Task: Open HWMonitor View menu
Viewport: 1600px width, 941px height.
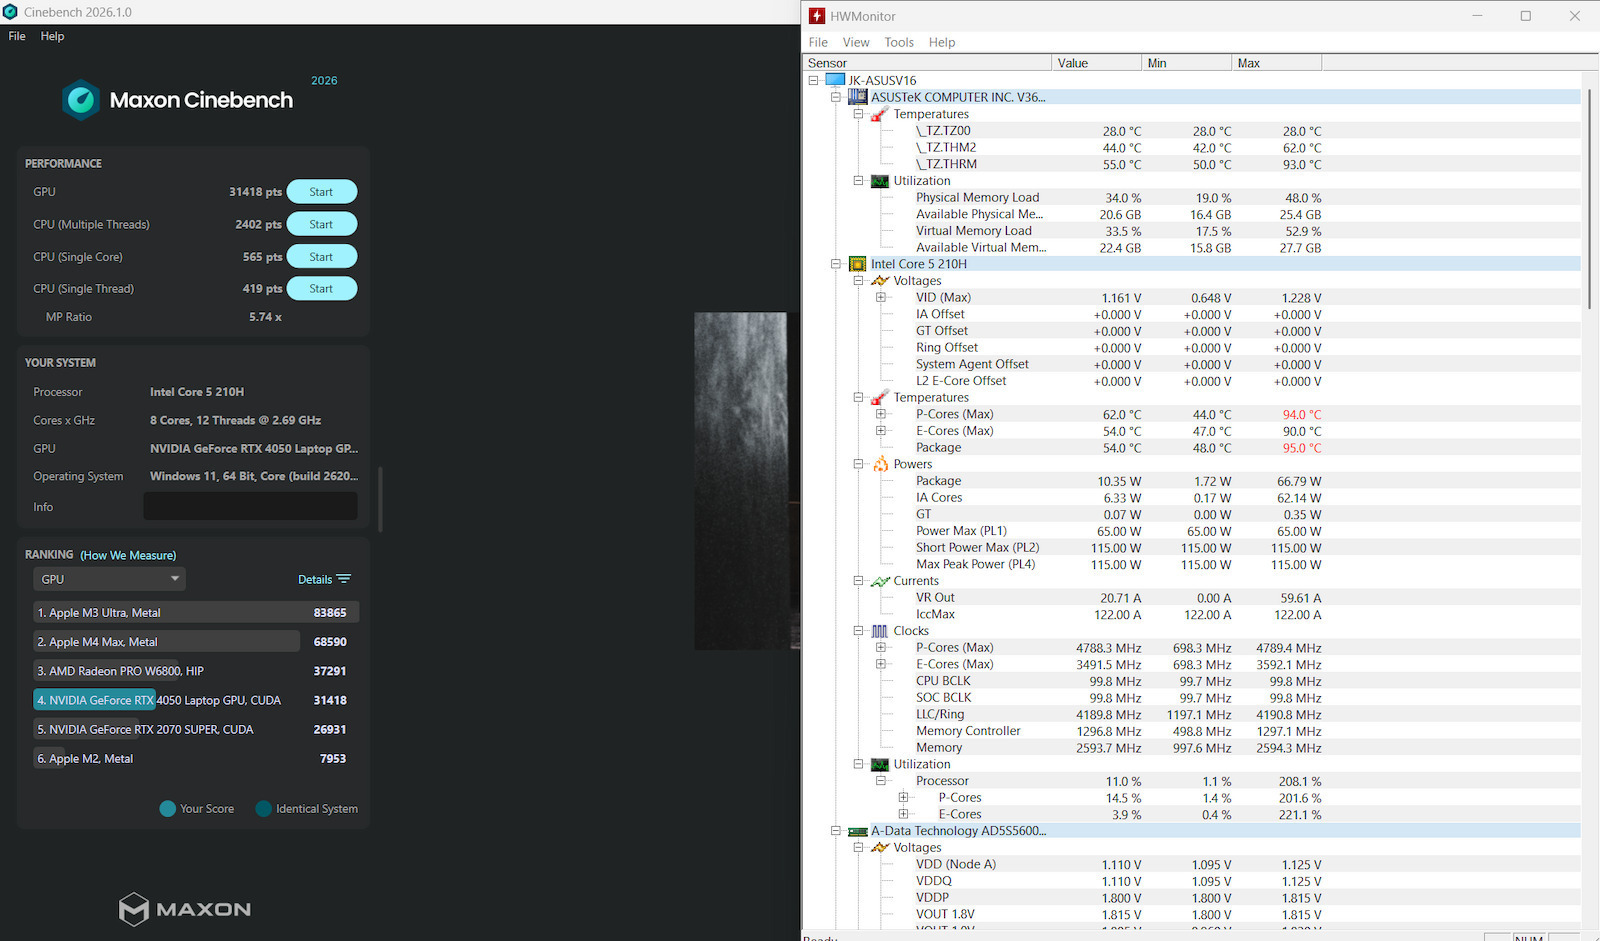Action: coord(856,42)
